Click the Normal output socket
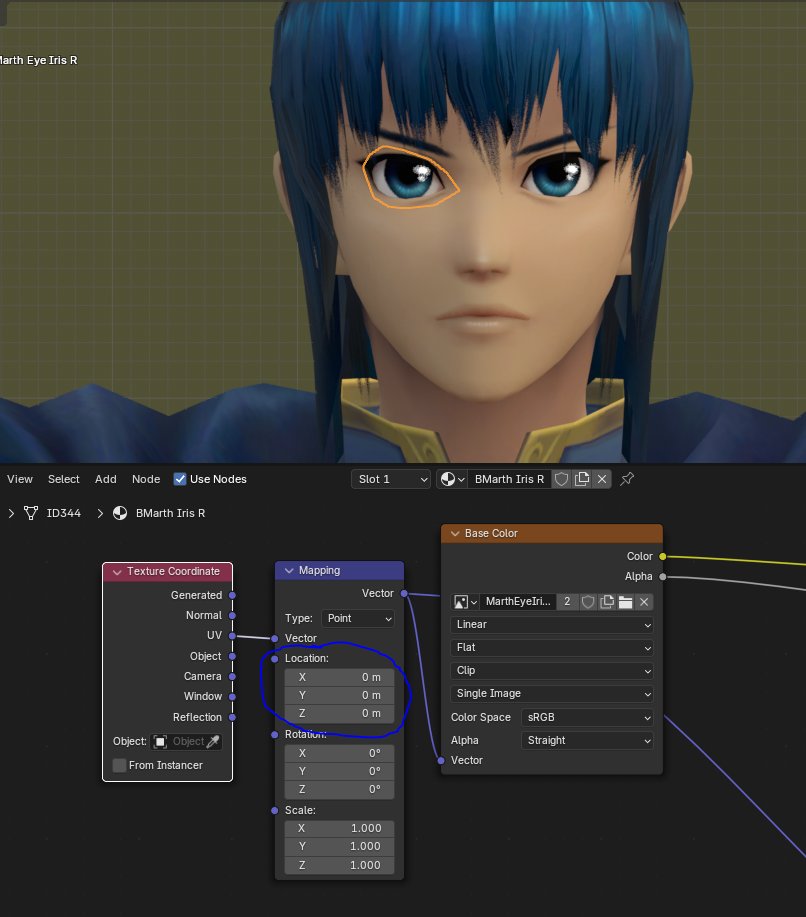806x917 pixels. click(232, 615)
